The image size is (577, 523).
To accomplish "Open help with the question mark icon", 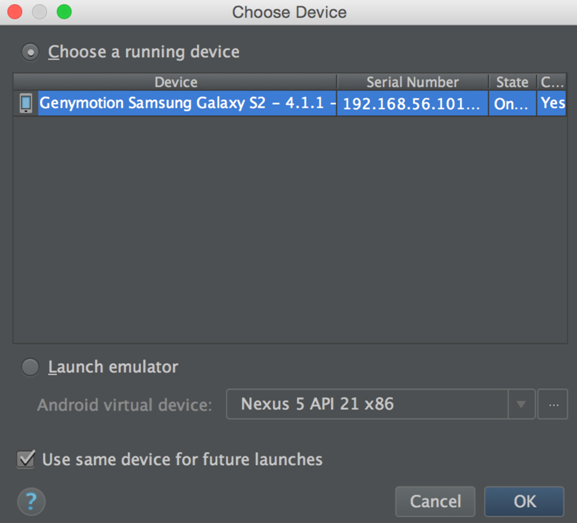I will (31, 501).
